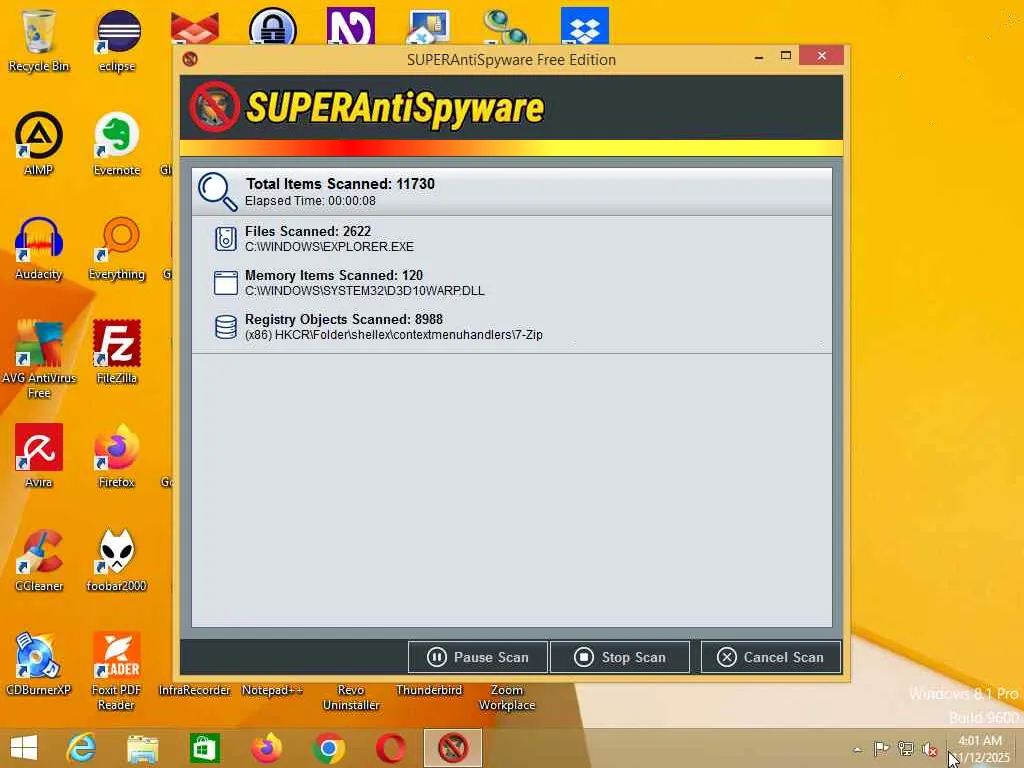Image resolution: width=1024 pixels, height=768 pixels.
Task: Click the SUPERAntiSpyware taskbar button
Action: click(453, 748)
